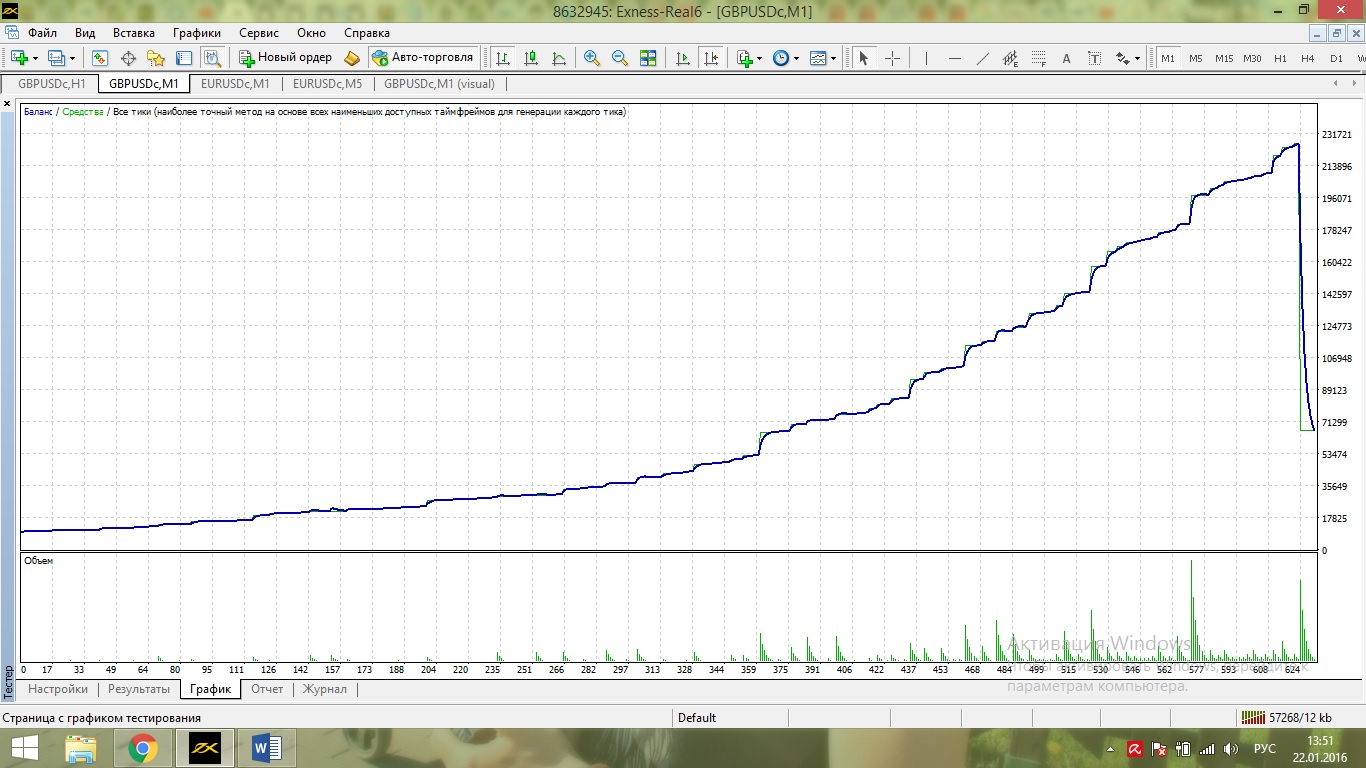Expand the New Chart dropdown arrow
This screenshot has width=1366, height=768.
(x=36, y=58)
